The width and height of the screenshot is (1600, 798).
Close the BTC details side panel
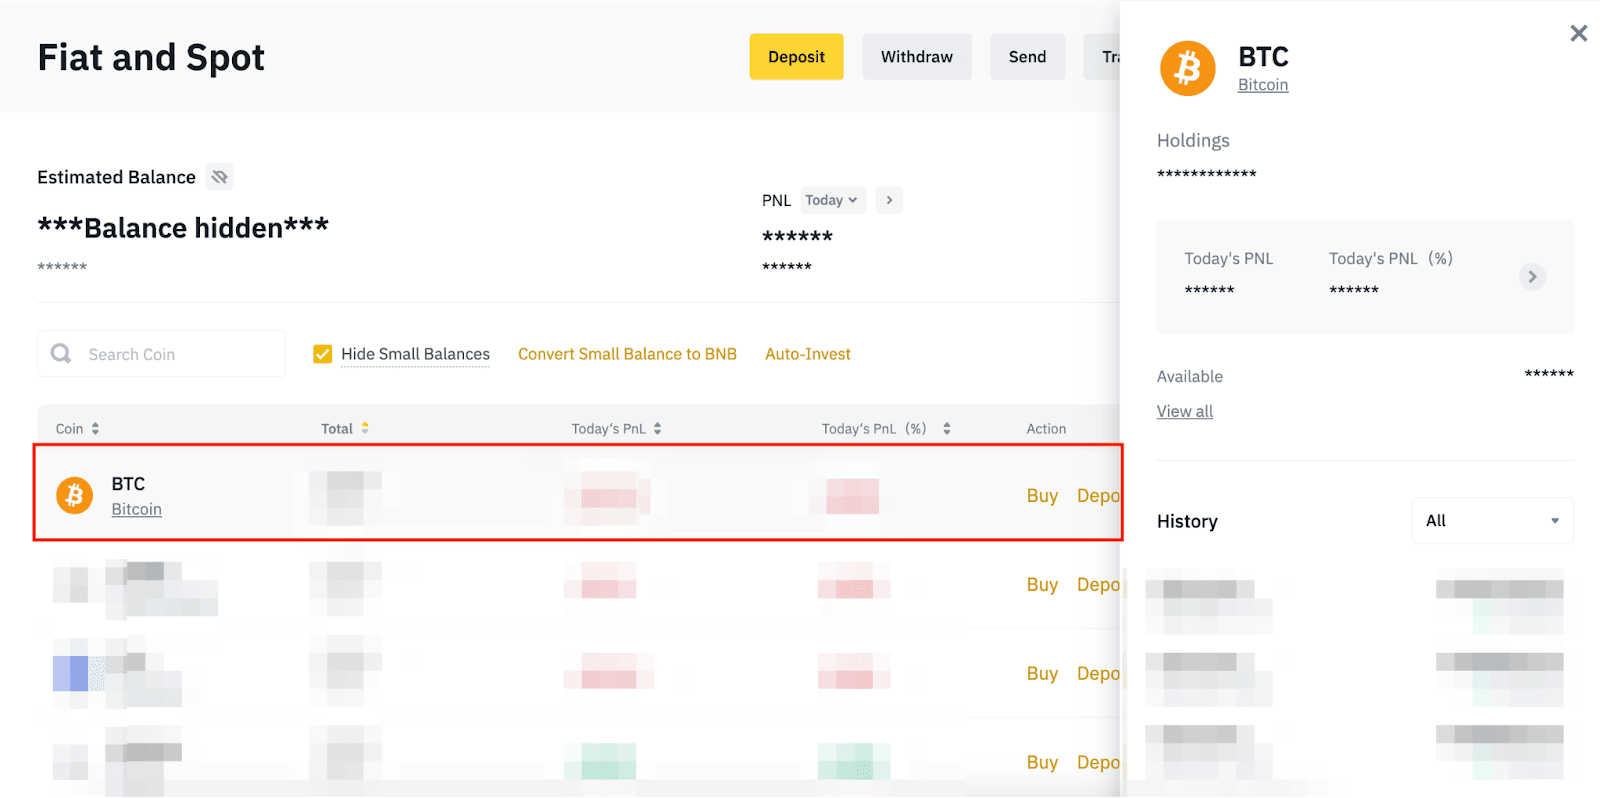(x=1578, y=34)
